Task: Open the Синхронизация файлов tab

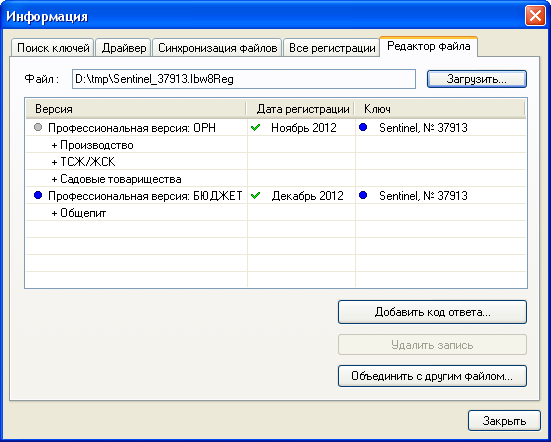Action: 217,48
